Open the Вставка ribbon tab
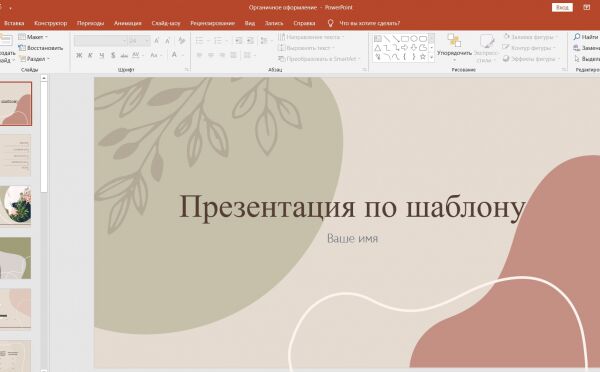Image resolution: width=600 pixels, height=372 pixels. point(14,23)
